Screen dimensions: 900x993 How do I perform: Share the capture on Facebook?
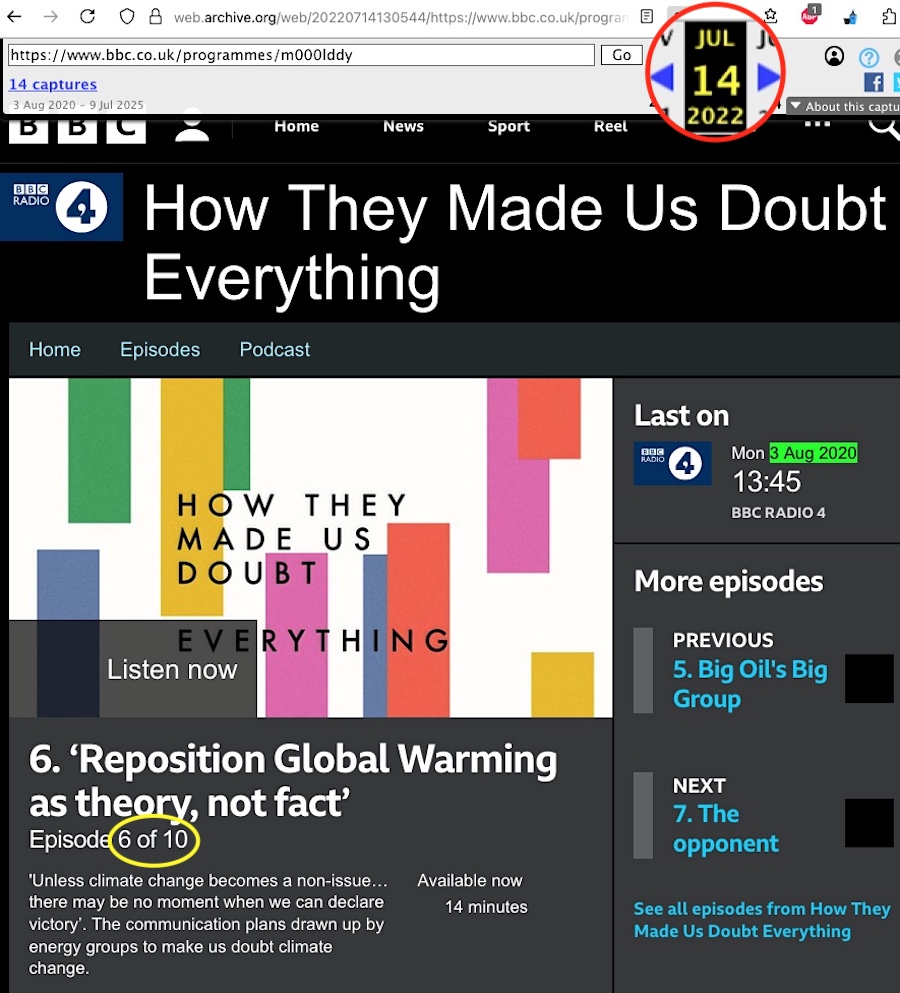(x=873, y=82)
